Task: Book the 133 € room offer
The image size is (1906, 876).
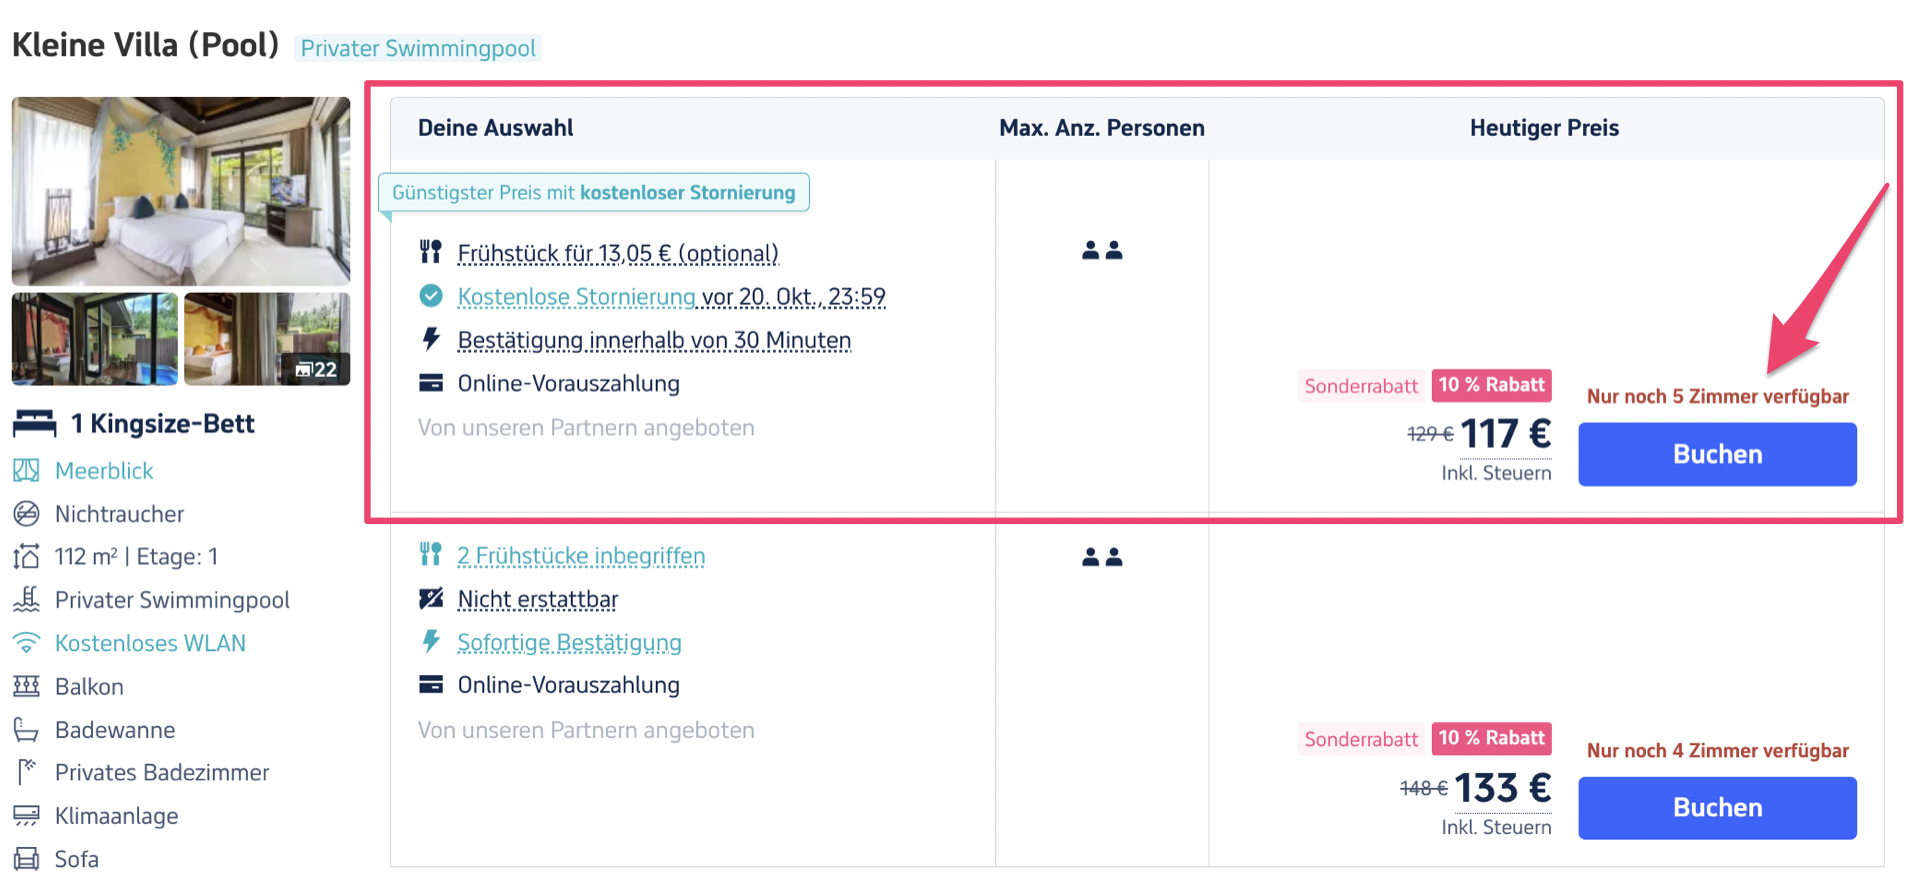Action: (1717, 808)
